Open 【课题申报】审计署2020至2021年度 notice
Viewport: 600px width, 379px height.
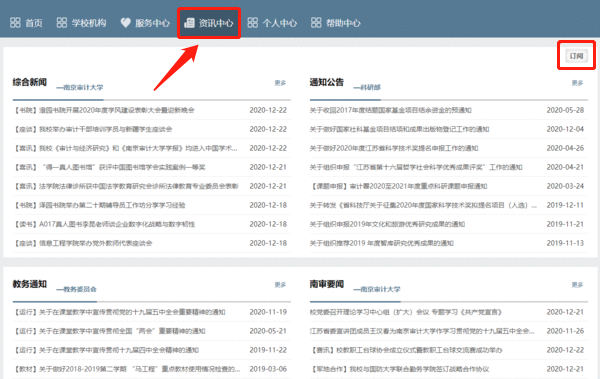(x=398, y=186)
